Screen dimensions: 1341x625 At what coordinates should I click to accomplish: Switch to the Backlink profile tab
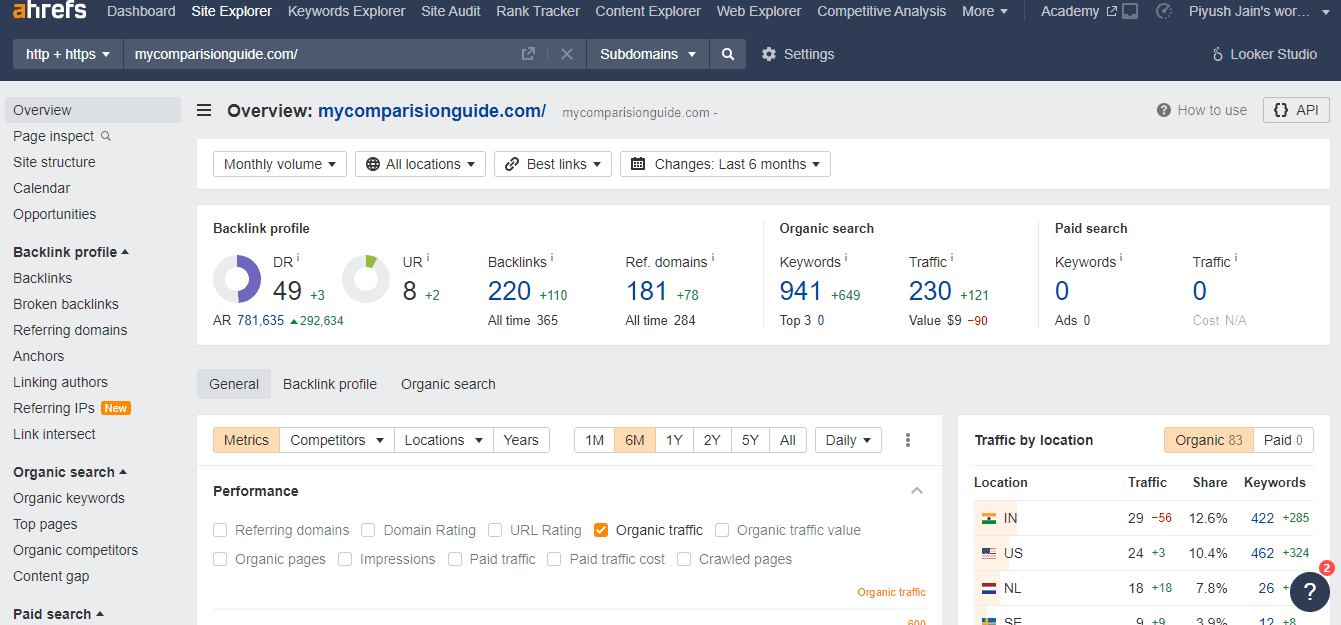(x=330, y=384)
